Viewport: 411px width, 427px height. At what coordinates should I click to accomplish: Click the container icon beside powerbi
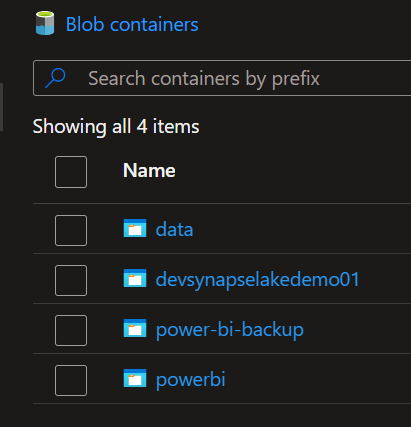coord(135,378)
